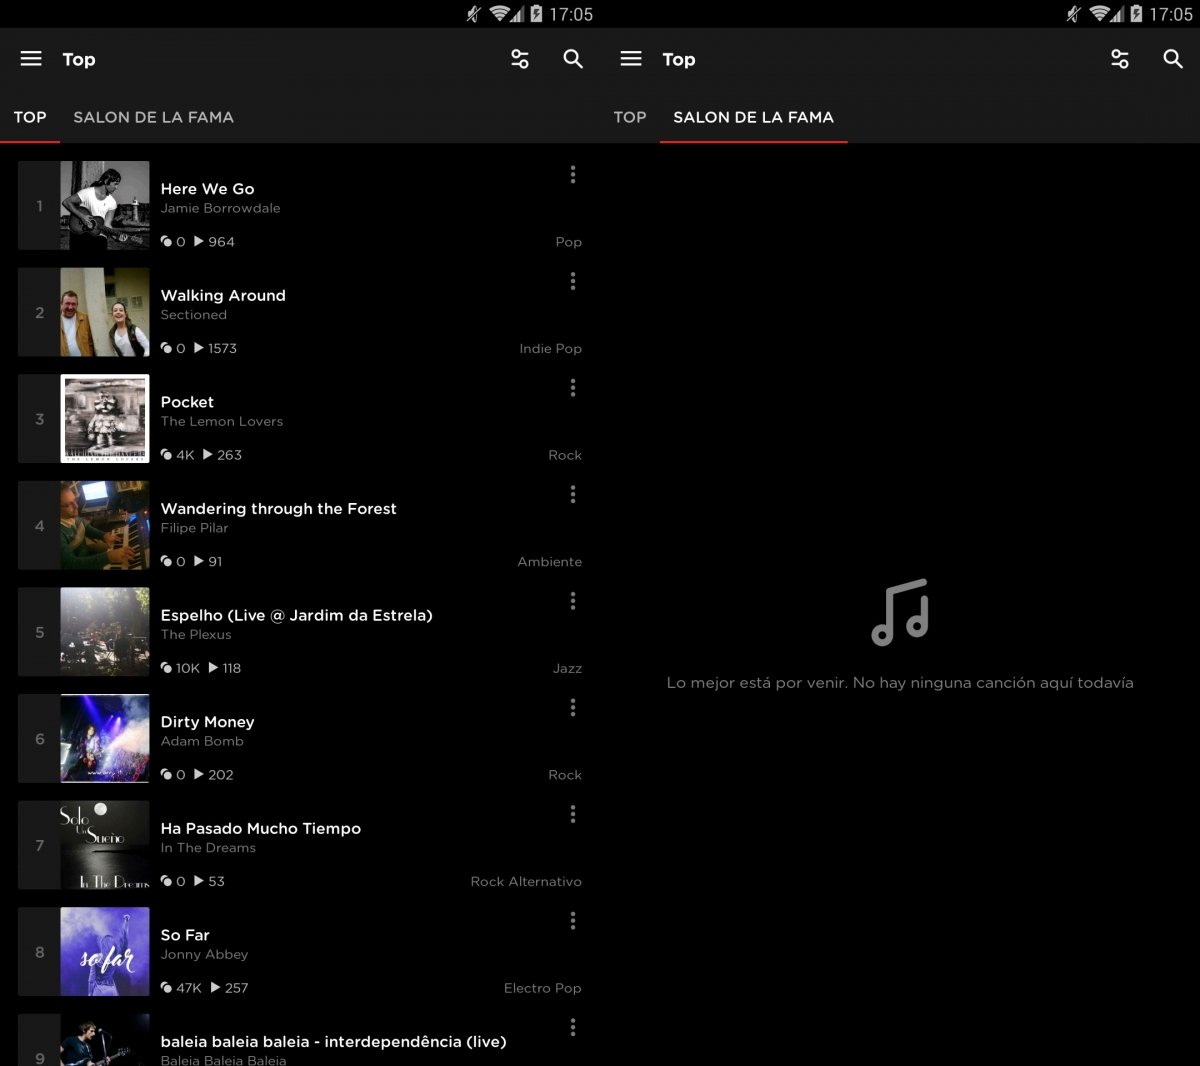Open filter settings icon in the right screen
This screenshot has height=1066, width=1200.
click(x=1120, y=59)
